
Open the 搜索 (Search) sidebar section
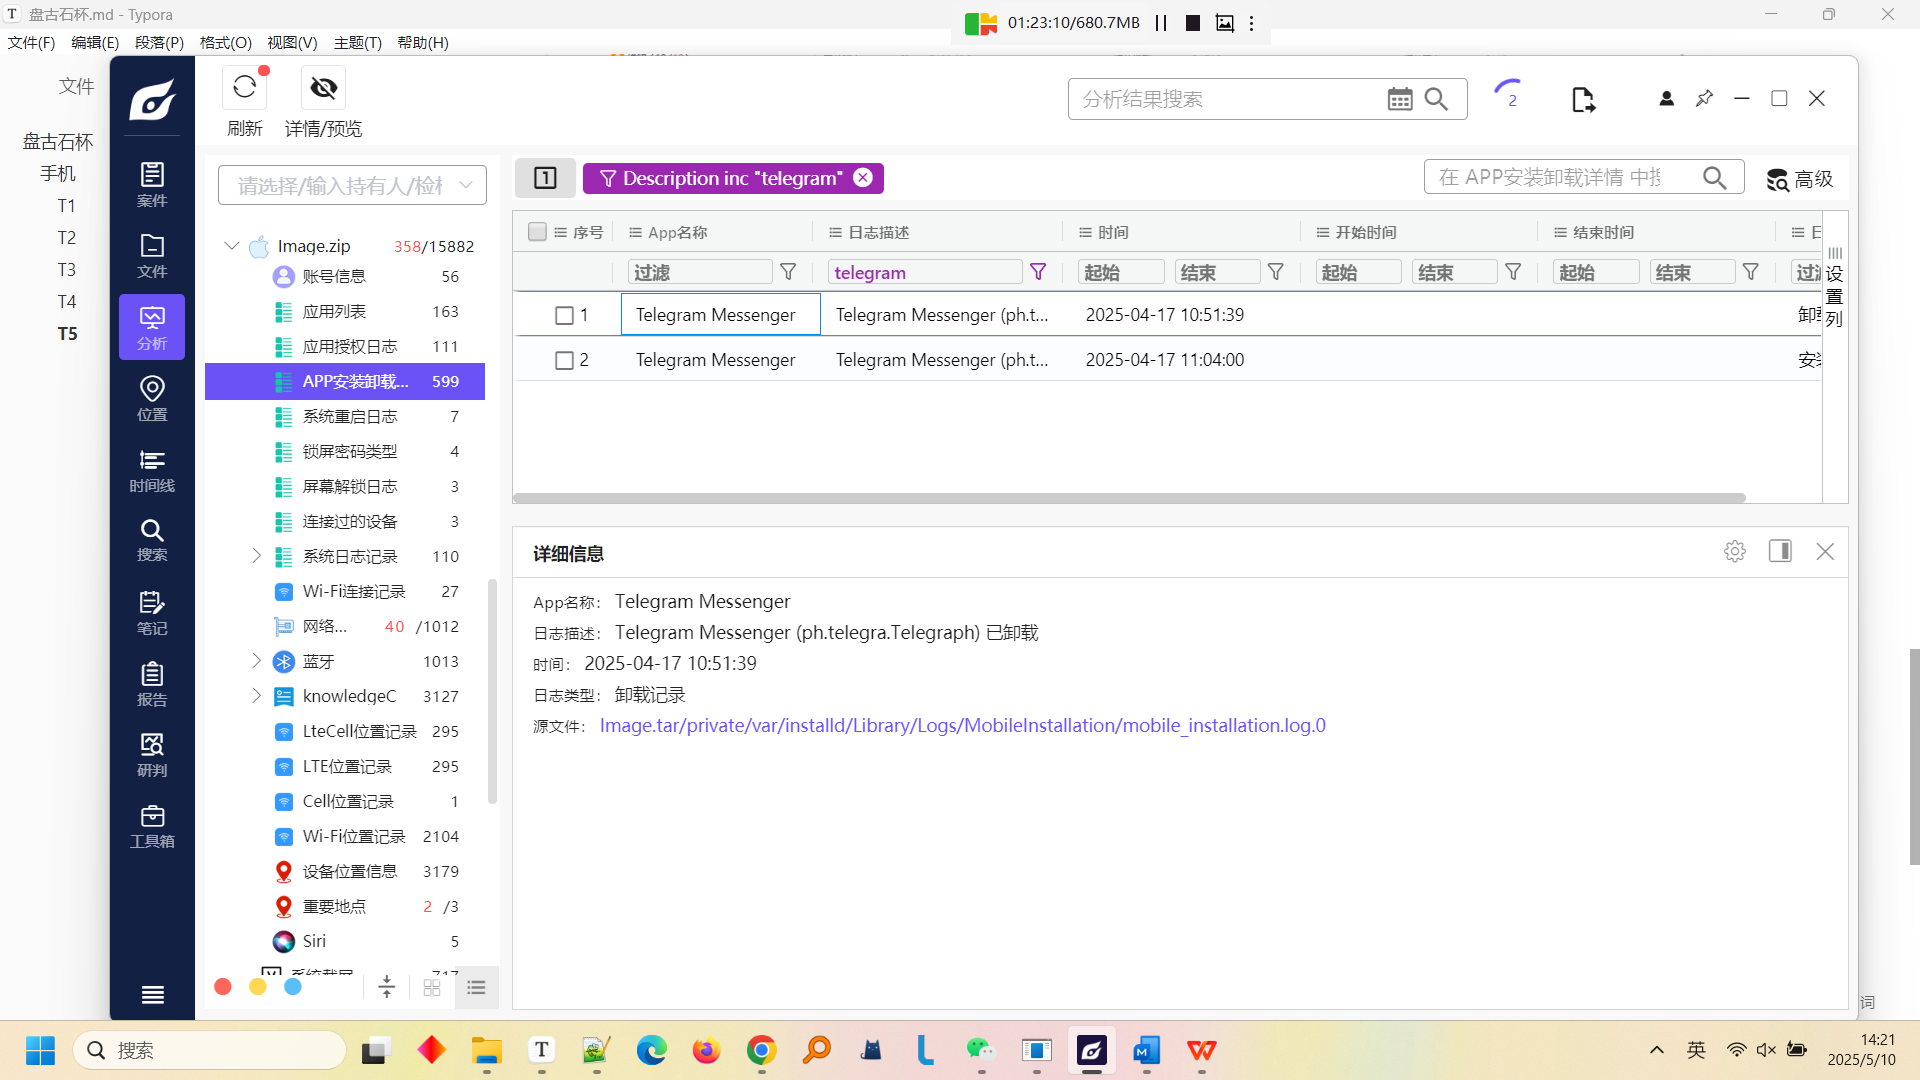[x=152, y=540]
